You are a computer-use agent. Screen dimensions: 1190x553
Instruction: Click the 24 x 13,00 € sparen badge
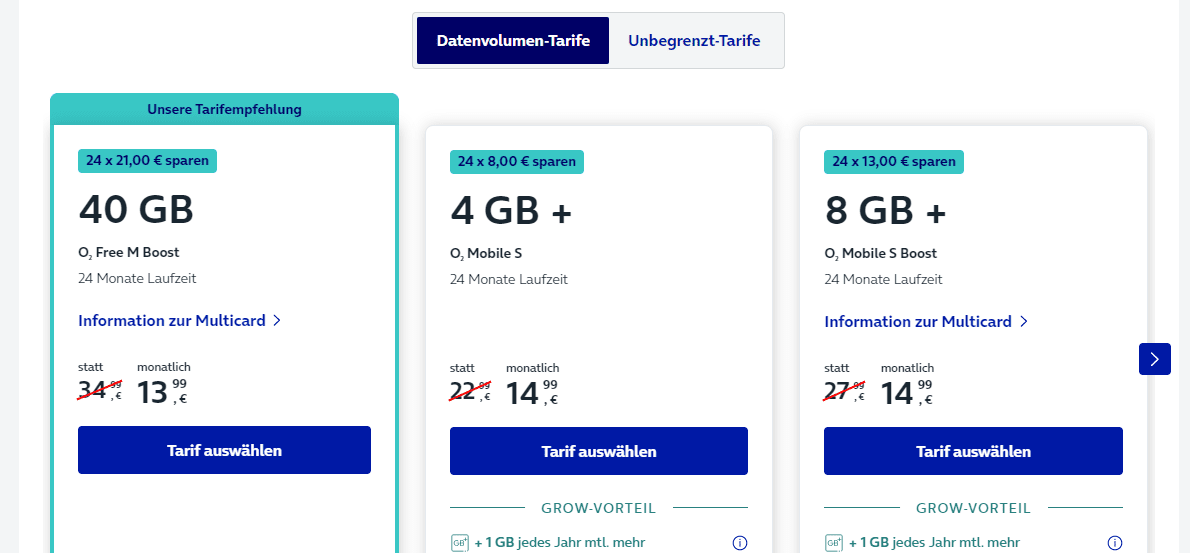coord(894,162)
